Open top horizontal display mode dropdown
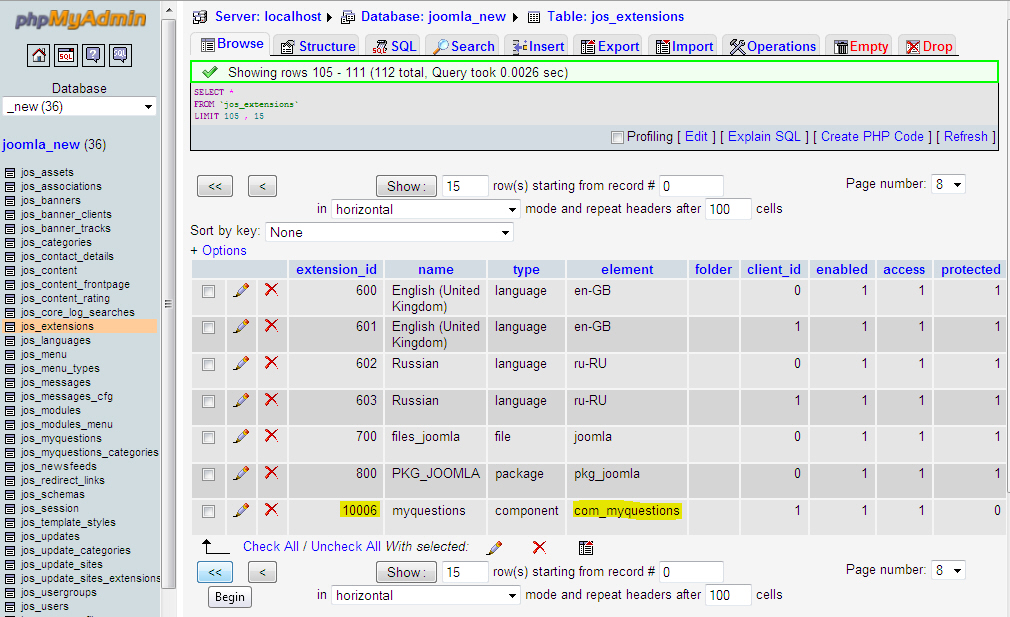 [425, 209]
